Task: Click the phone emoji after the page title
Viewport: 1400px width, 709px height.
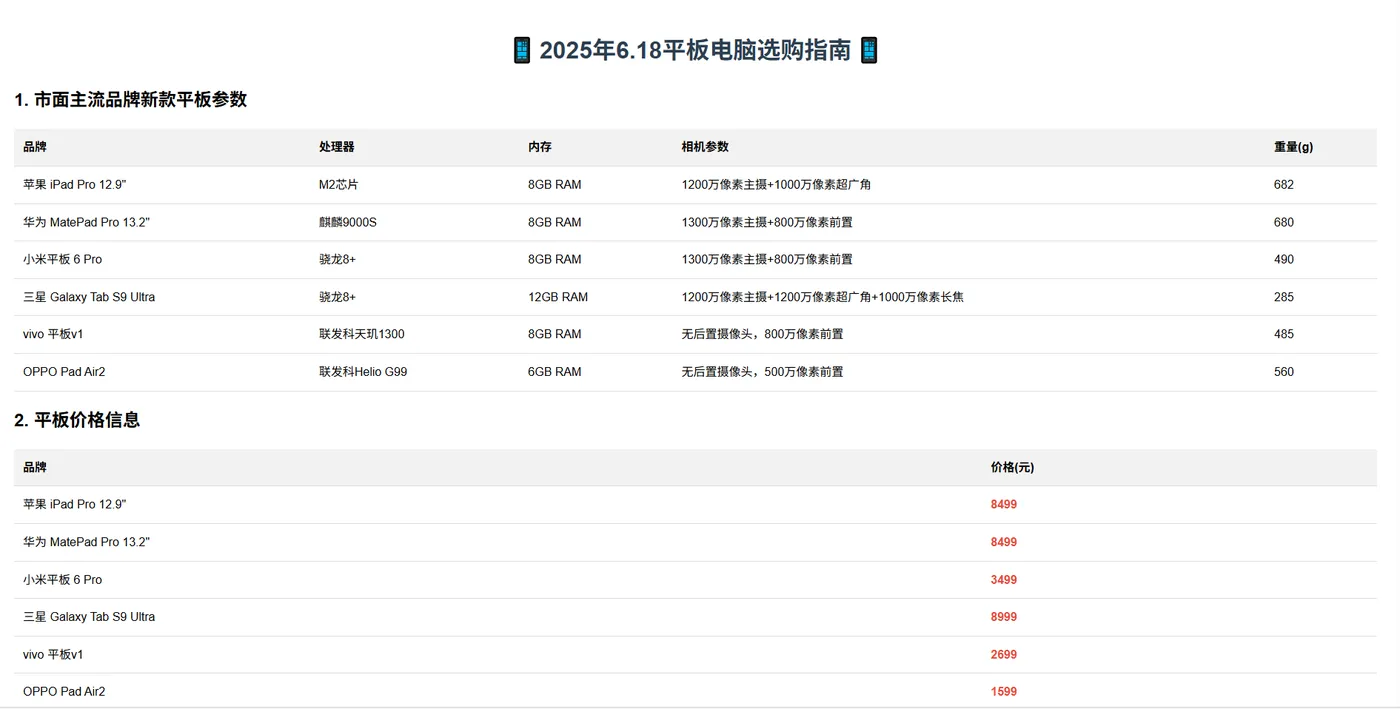Action: pos(869,50)
